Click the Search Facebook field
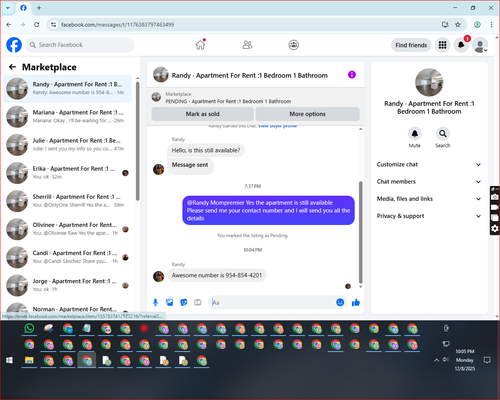Screen dimensions: 500x400 (80, 45)
